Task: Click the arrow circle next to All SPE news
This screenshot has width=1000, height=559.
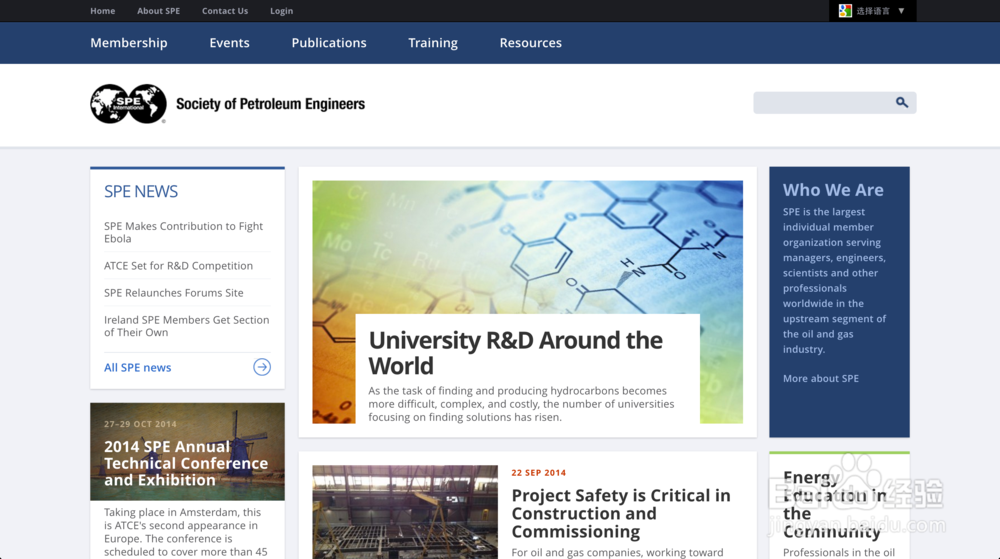Action: tap(261, 367)
